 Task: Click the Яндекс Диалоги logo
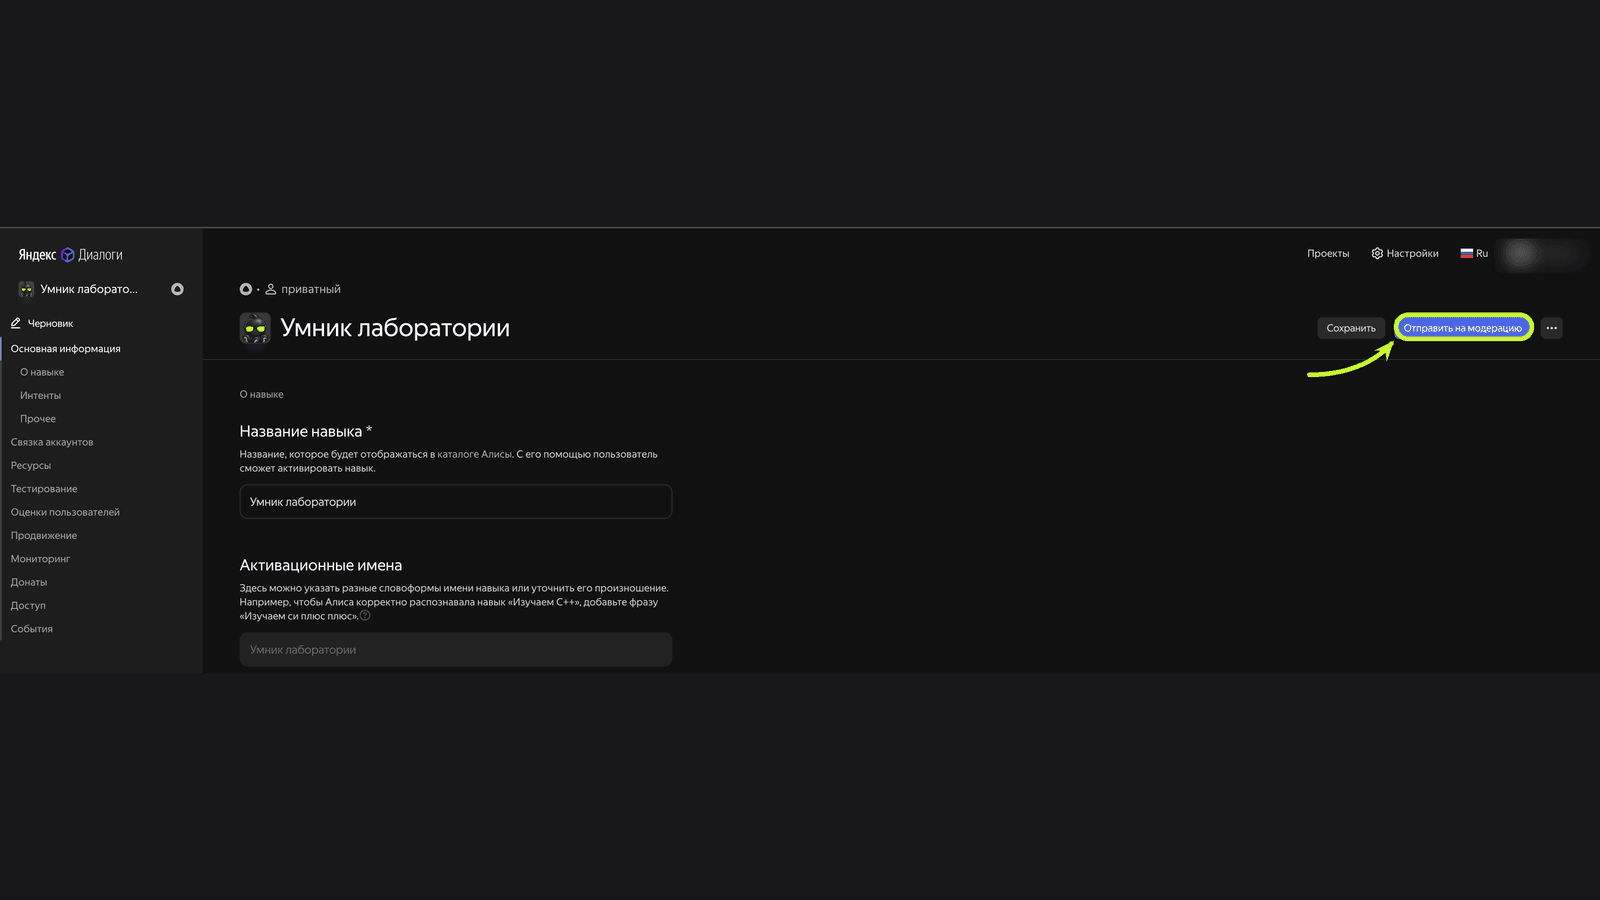click(70, 255)
